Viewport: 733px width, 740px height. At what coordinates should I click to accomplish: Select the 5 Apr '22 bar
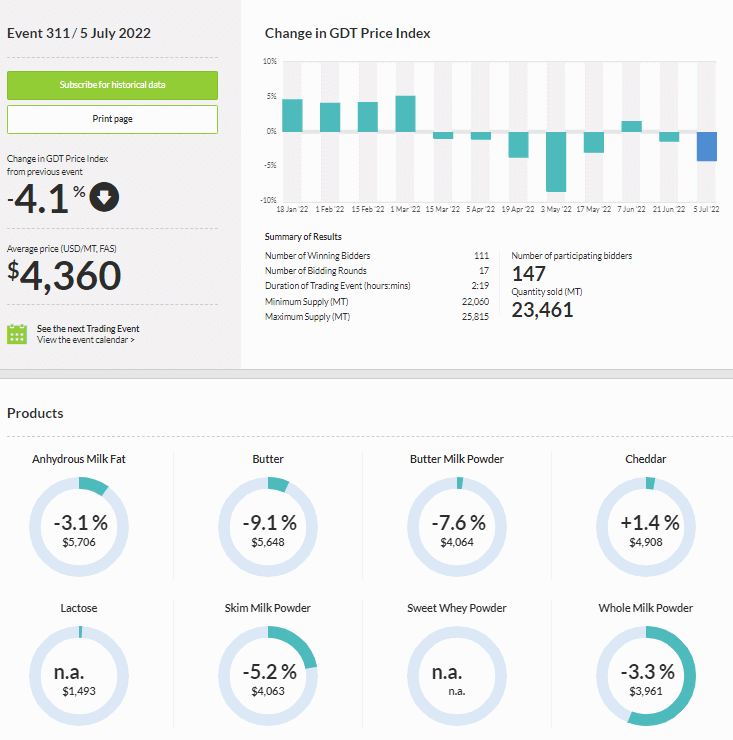pyautogui.click(x=481, y=136)
